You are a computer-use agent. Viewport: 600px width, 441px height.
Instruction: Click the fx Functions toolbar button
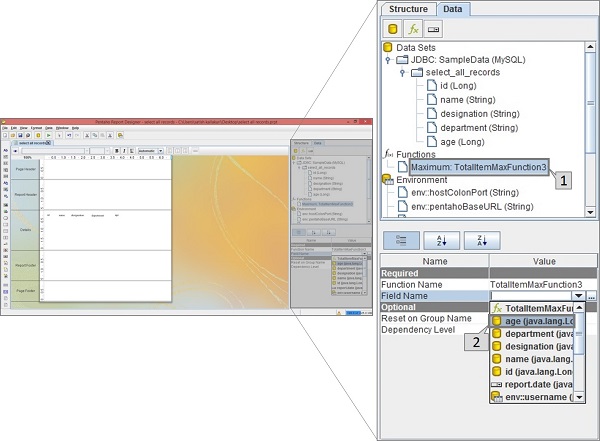pos(414,29)
